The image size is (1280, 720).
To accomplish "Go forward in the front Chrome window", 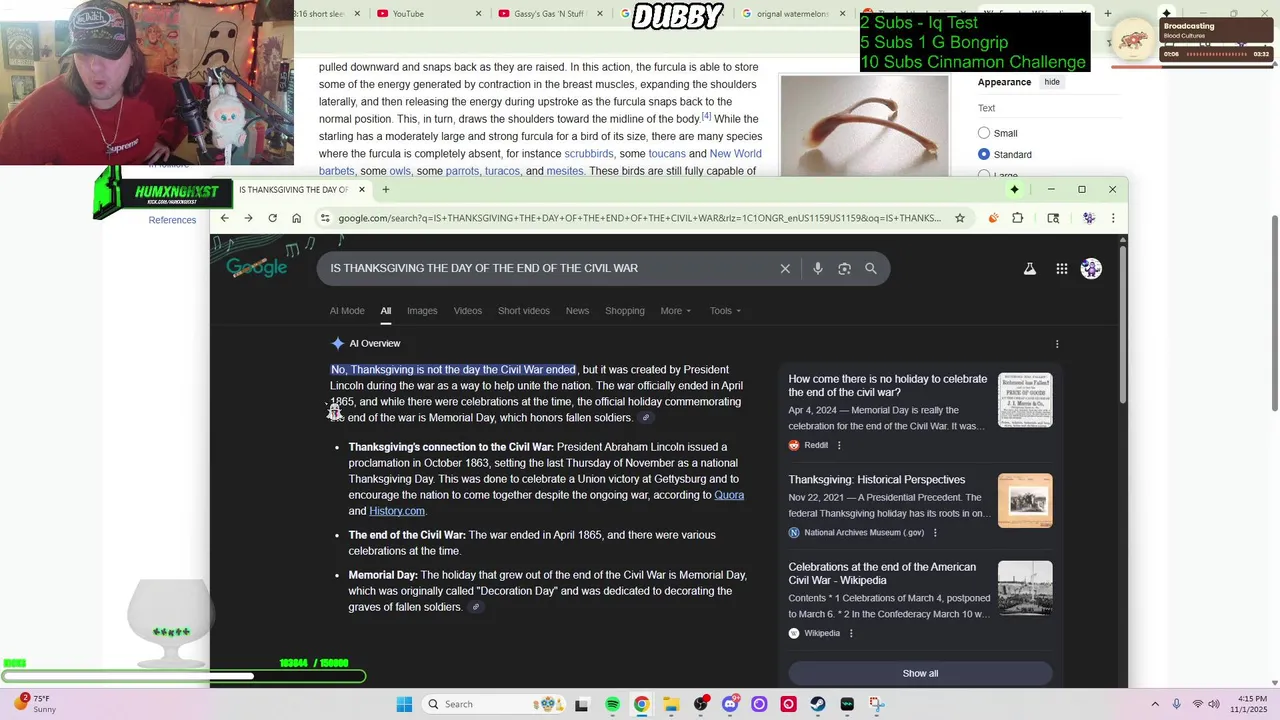I will (248, 218).
